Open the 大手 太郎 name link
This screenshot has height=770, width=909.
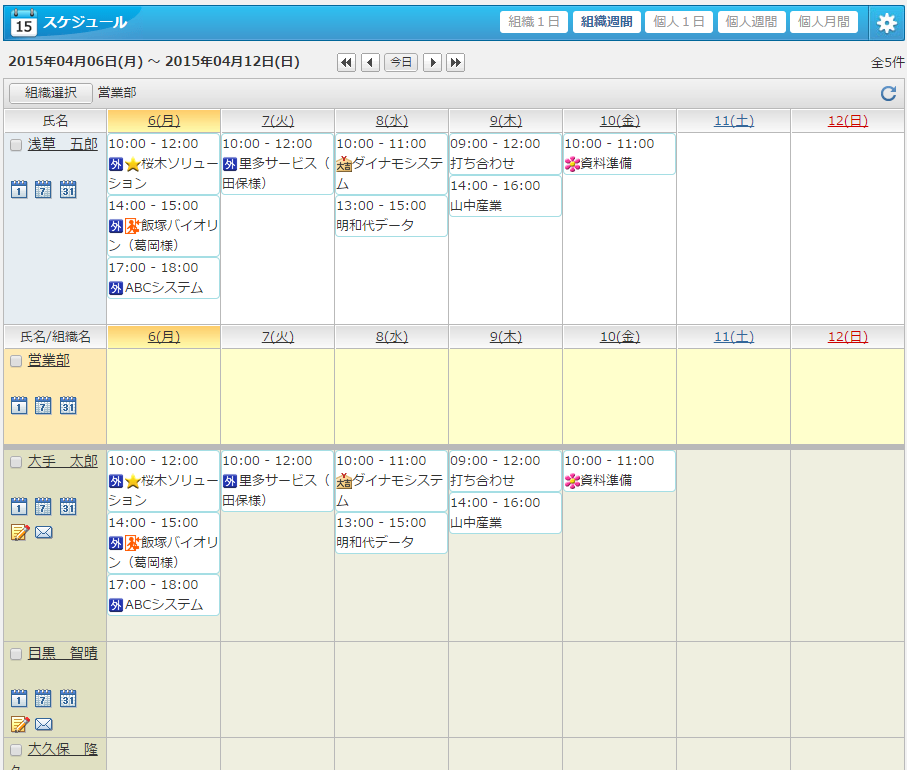click(62, 461)
